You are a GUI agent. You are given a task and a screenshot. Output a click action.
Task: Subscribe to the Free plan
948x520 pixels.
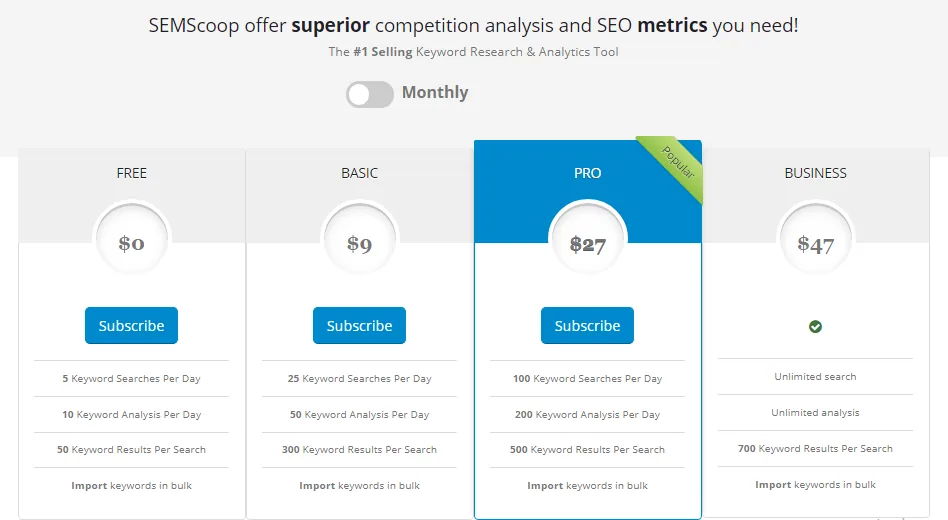point(131,326)
